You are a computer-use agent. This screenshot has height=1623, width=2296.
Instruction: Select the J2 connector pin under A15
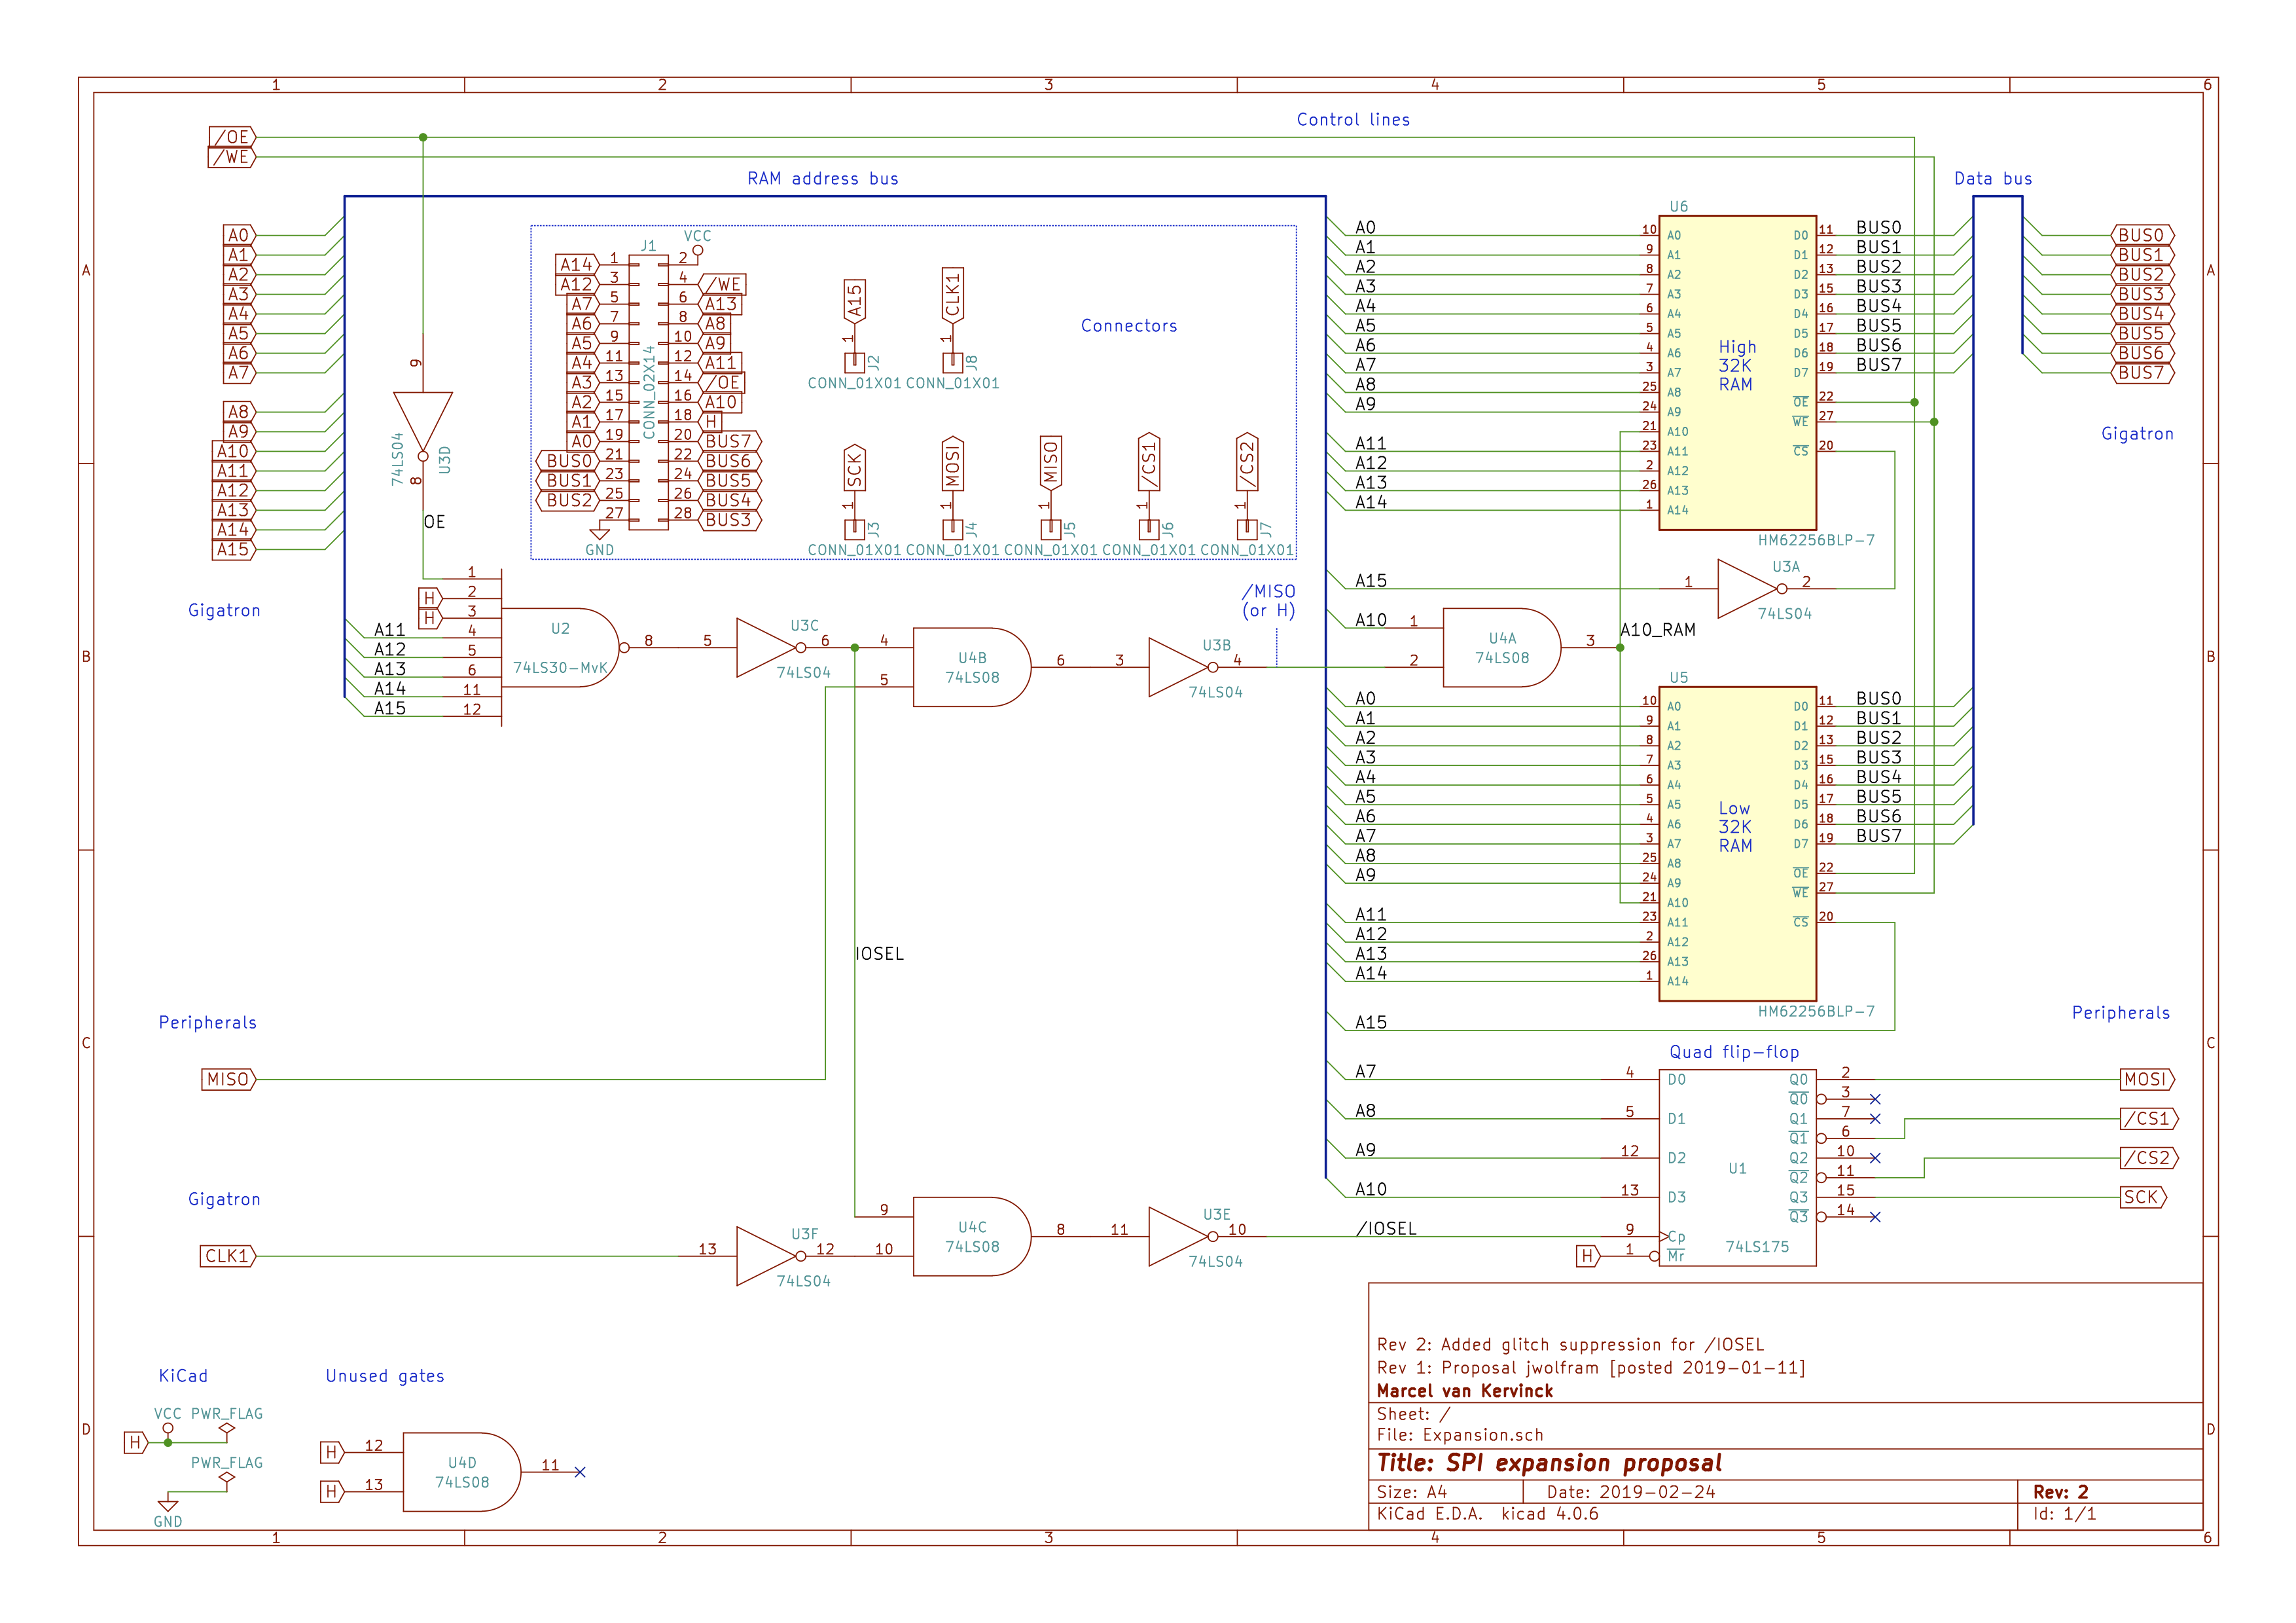coord(854,363)
